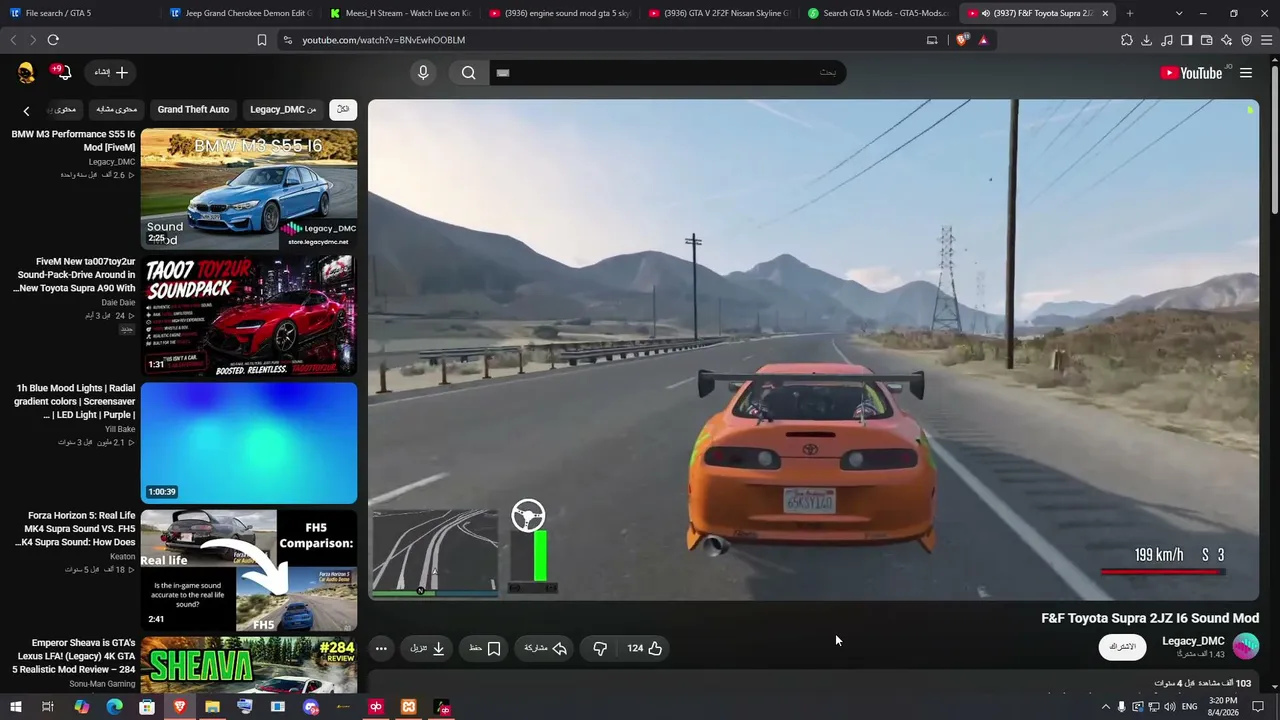Bookmark this page in the address bar
The height and width of the screenshot is (720, 1280).
262,40
